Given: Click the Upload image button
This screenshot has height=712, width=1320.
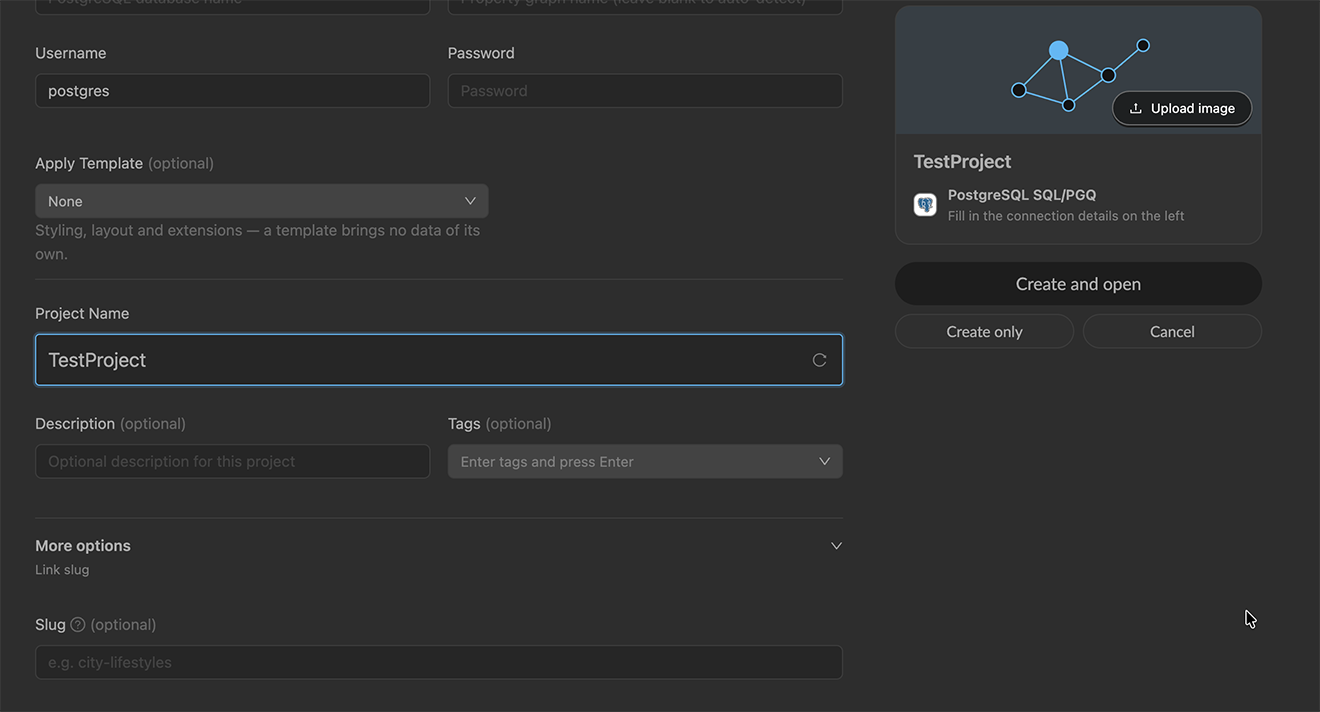Looking at the screenshot, I should (x=1182, y=109).
